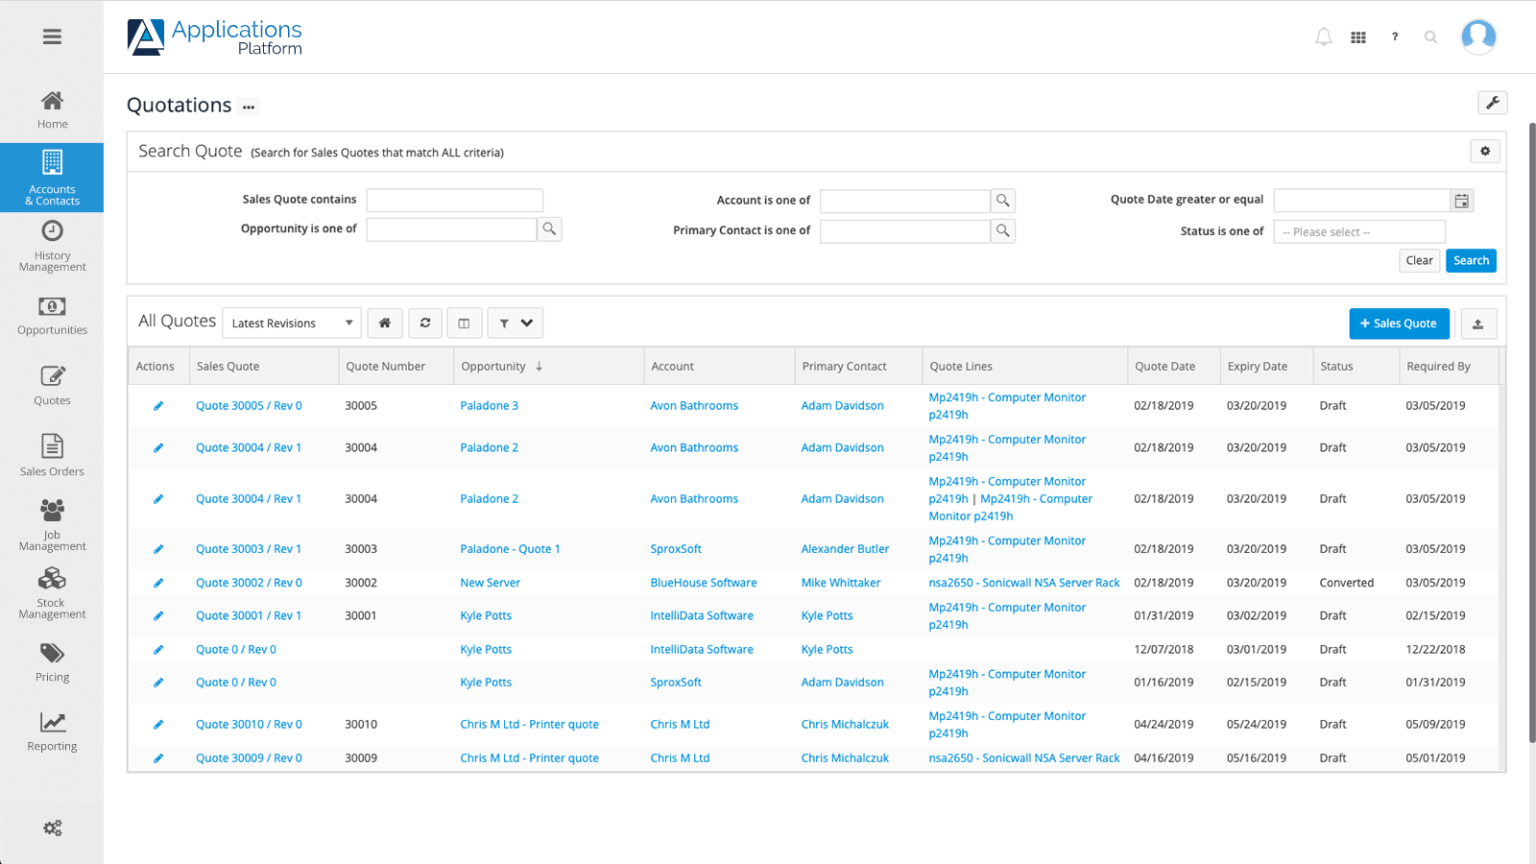1536x864 pixels.
Task: Refresh the All Quotes list
Action: [x=425, y=323]
